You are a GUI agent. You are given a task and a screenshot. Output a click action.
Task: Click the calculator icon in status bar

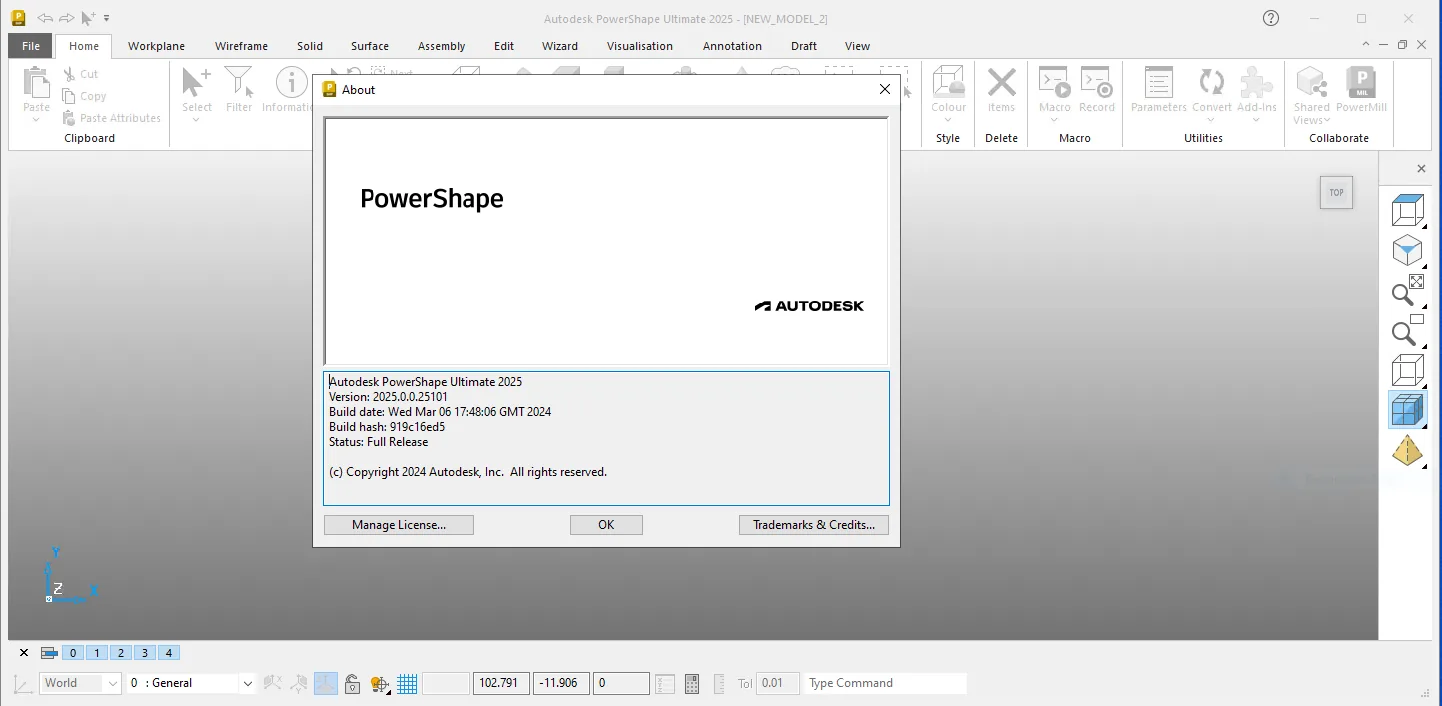tap(691, 684)
